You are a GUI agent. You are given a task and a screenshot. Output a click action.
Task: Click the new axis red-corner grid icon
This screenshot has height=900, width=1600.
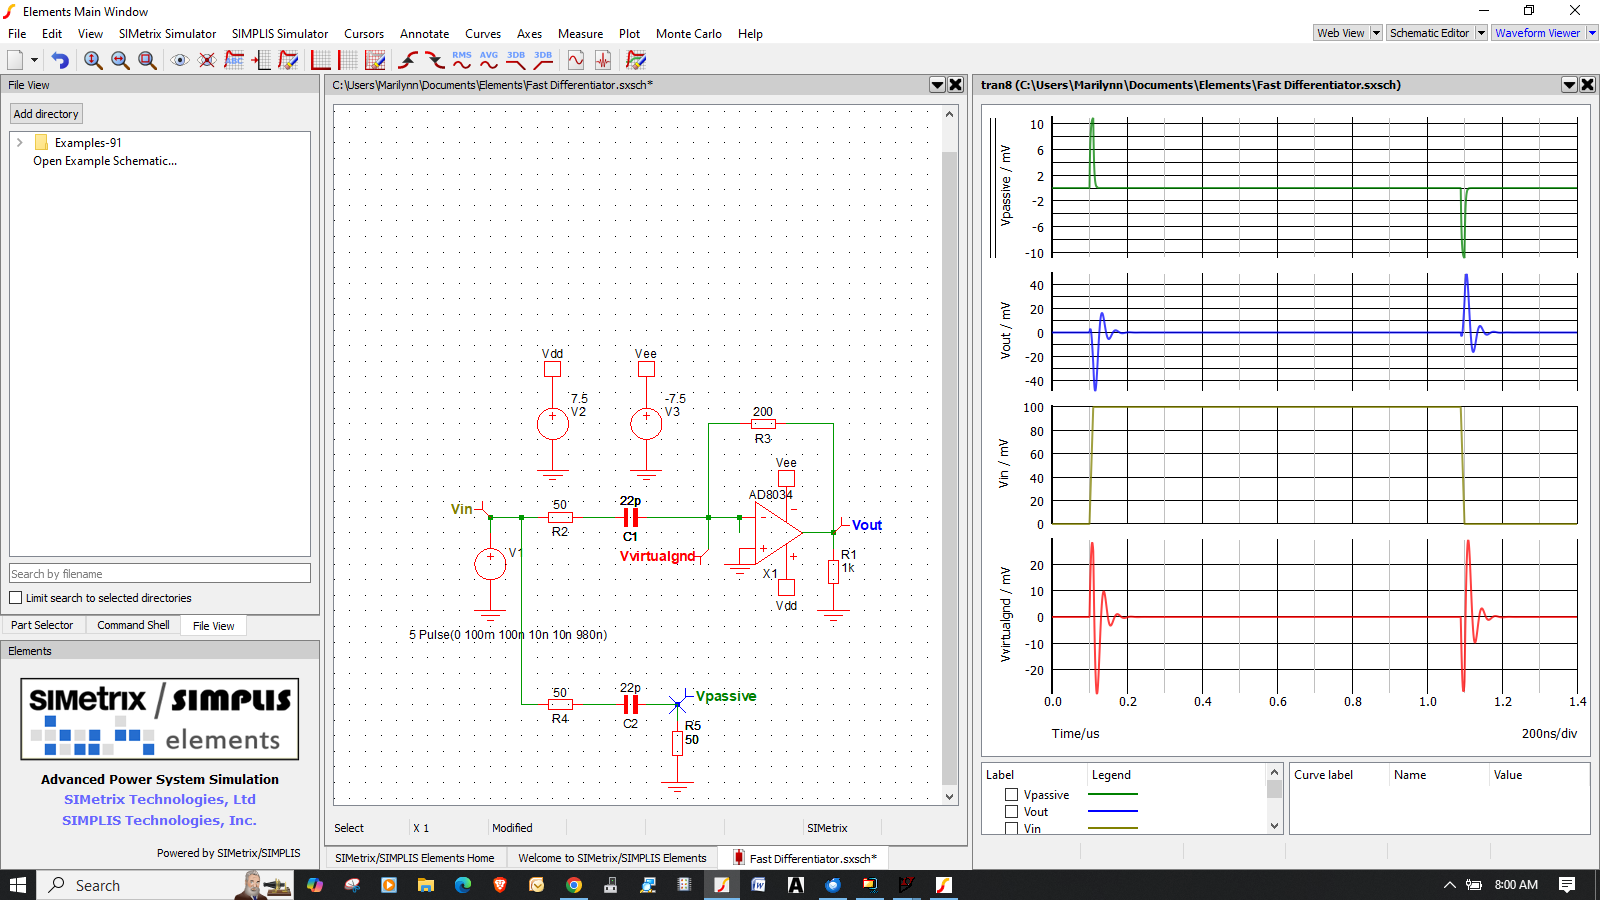(x=321, y=60)
